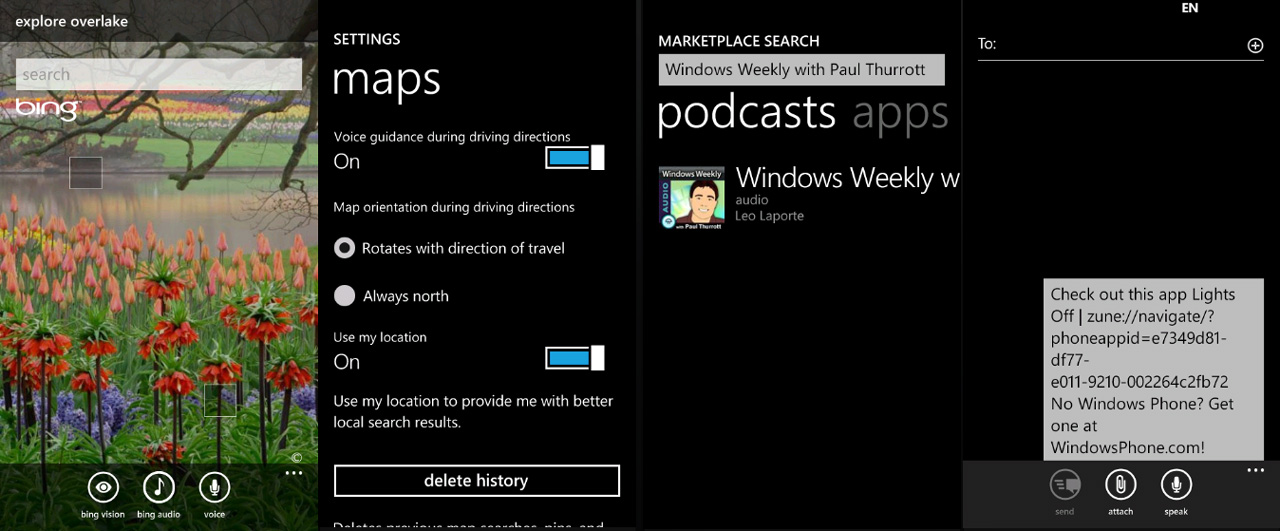Select Always north map orientation
1280x531 pixels.
coord(391,296)
